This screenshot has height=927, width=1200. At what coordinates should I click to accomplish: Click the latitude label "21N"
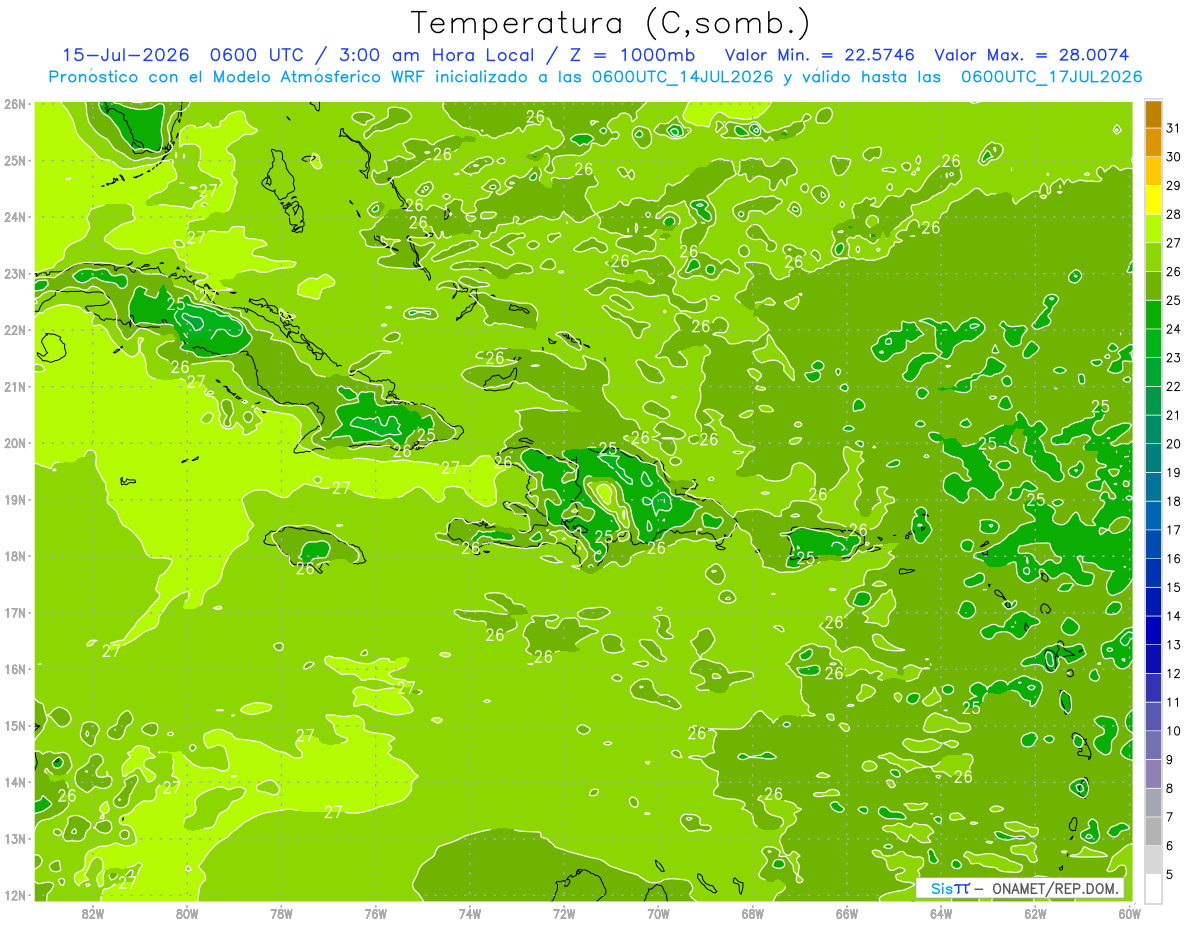click(14, 386)
